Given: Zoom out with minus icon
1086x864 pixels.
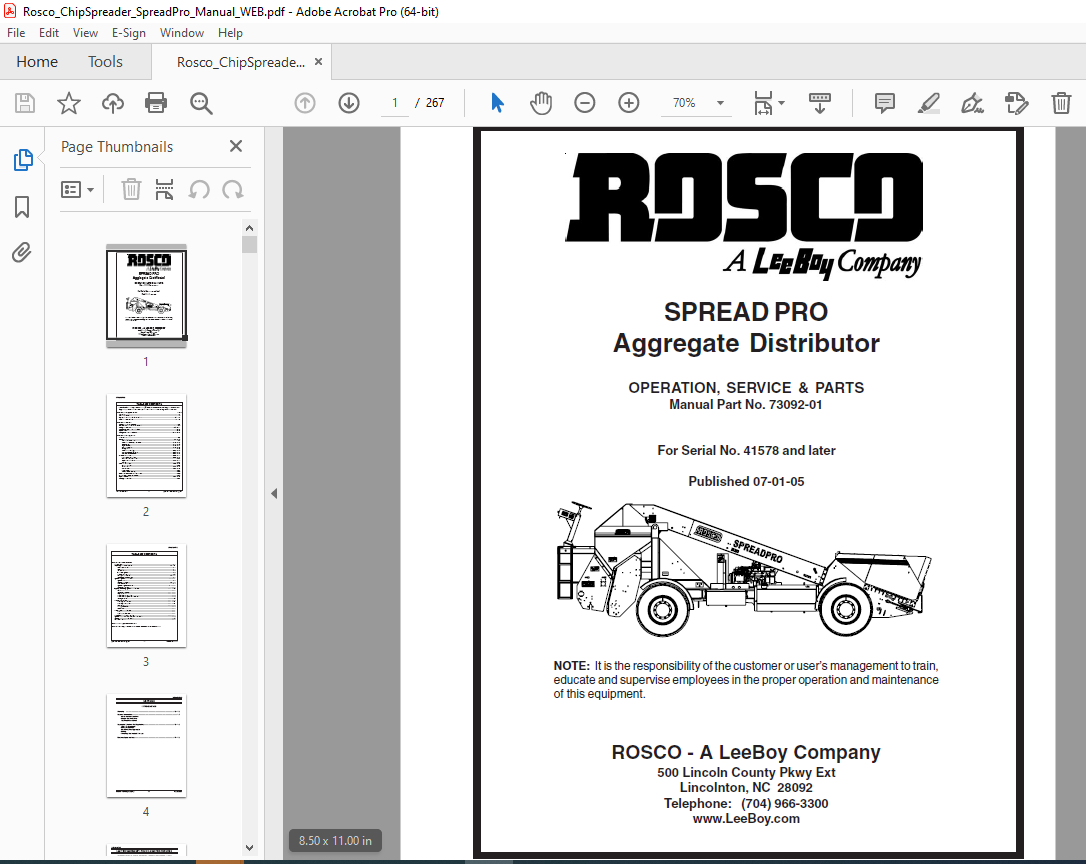Looking at the screenshot, I should (x=585, y=103).
